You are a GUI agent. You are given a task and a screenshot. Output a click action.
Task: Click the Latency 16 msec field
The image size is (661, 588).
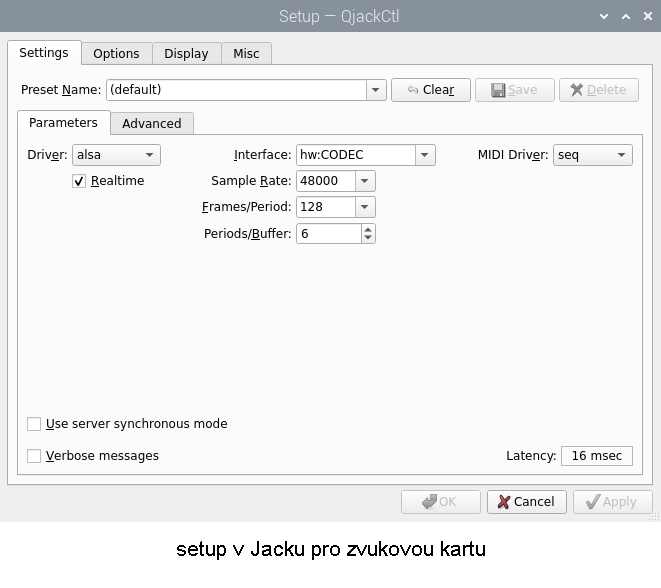click(597, 456)
